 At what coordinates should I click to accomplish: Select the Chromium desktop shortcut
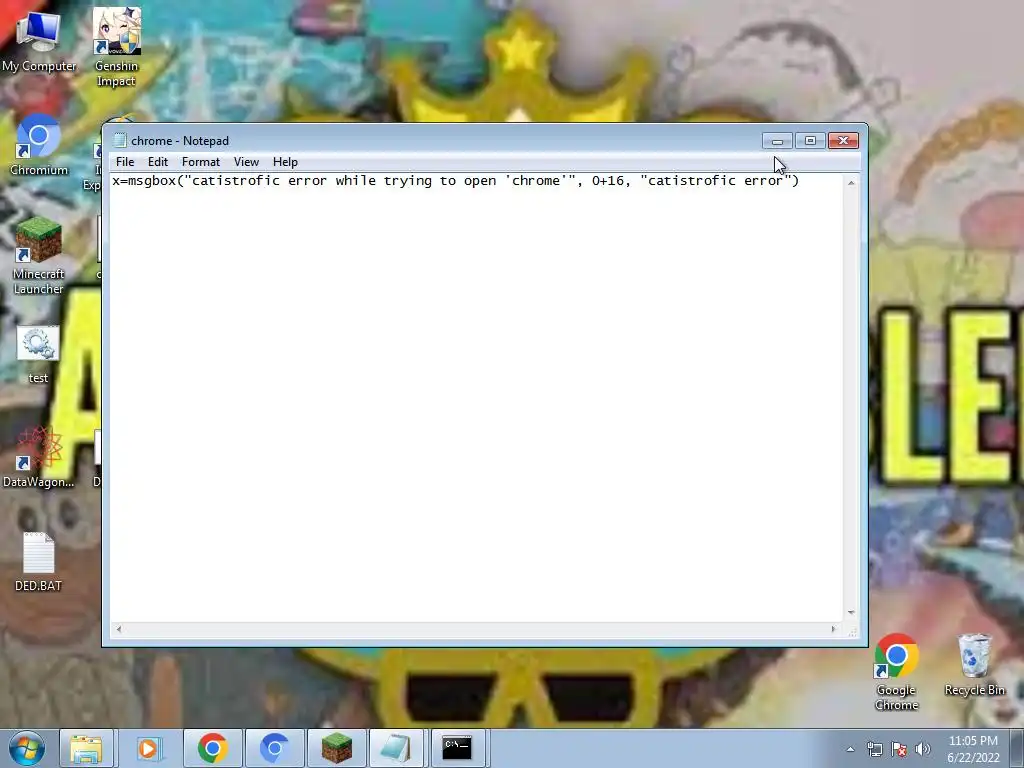coord(39,145)
